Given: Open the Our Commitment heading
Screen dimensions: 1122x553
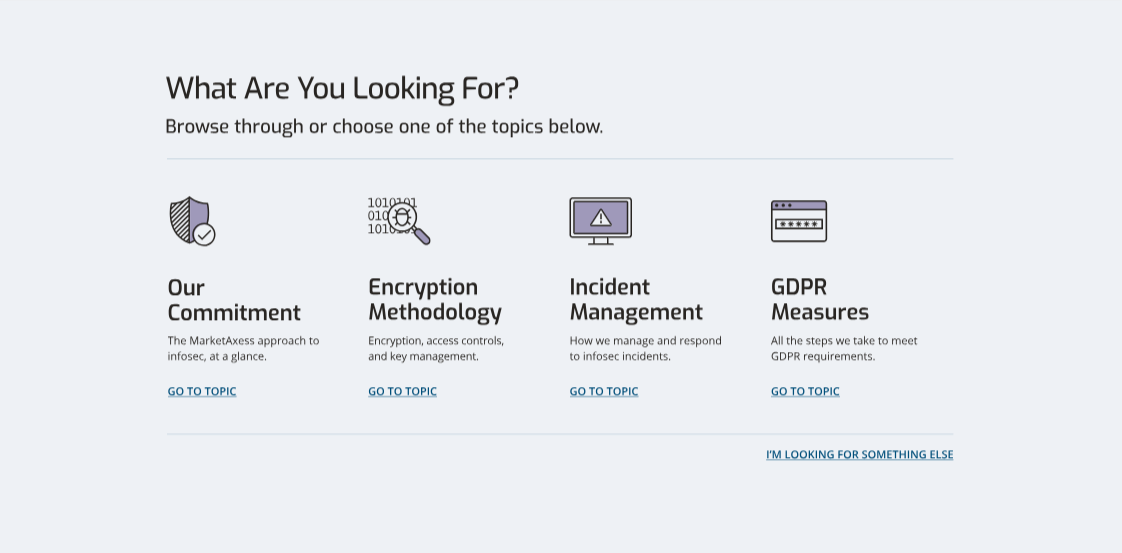Looking at the screenshot, I should coord(234,300).
